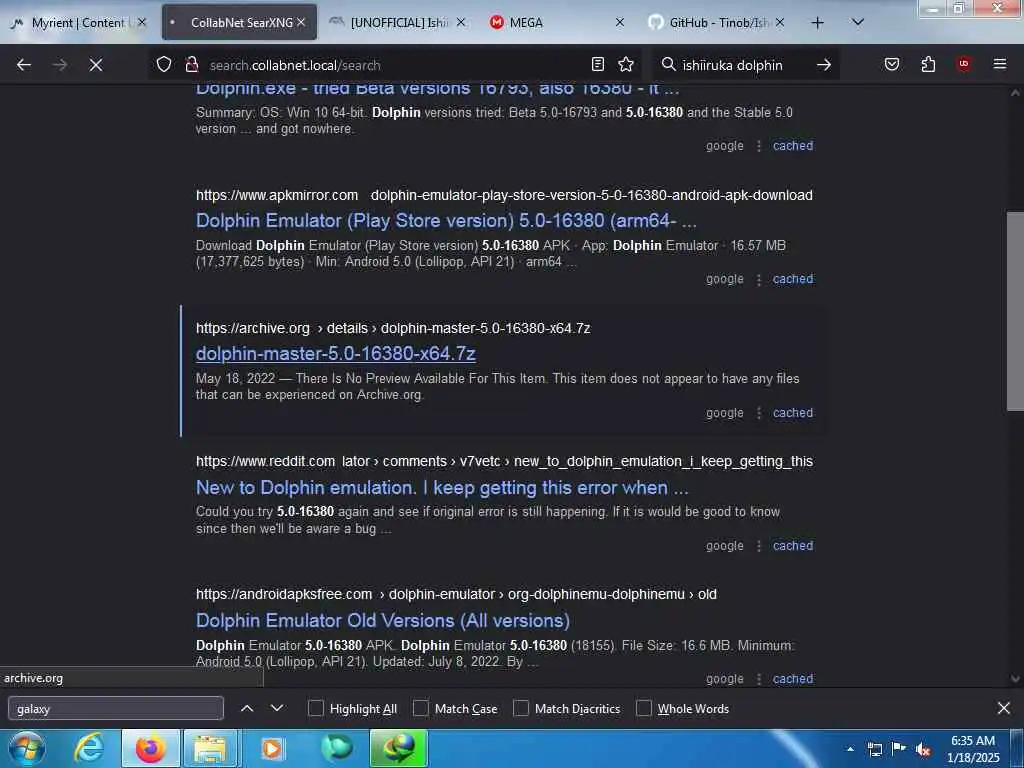Launch Internet Explorer from taskbar
The image size is (1024, 768).
(x=89, y=748)
